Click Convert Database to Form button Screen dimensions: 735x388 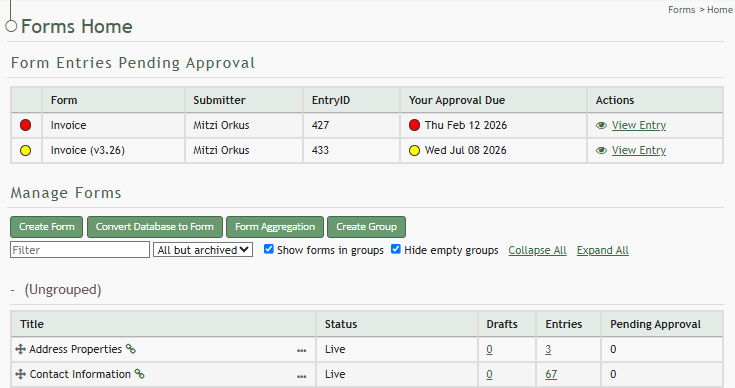point(155,227)
